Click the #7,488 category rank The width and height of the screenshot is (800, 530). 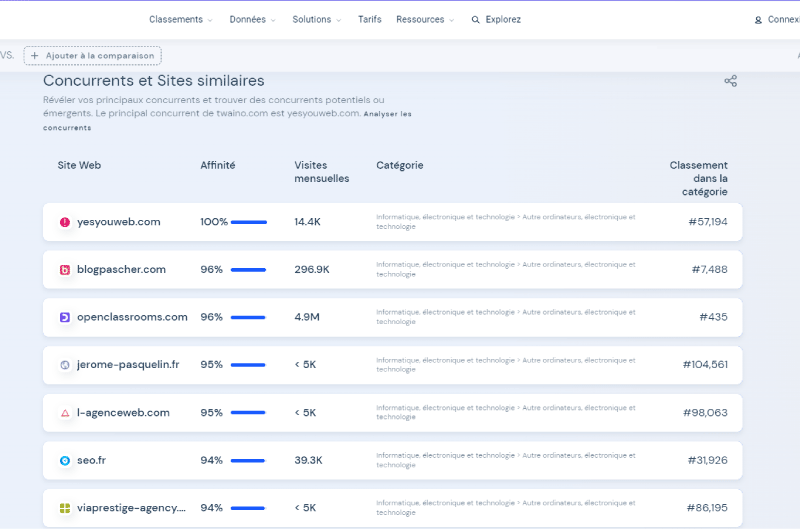click(710, 269)
